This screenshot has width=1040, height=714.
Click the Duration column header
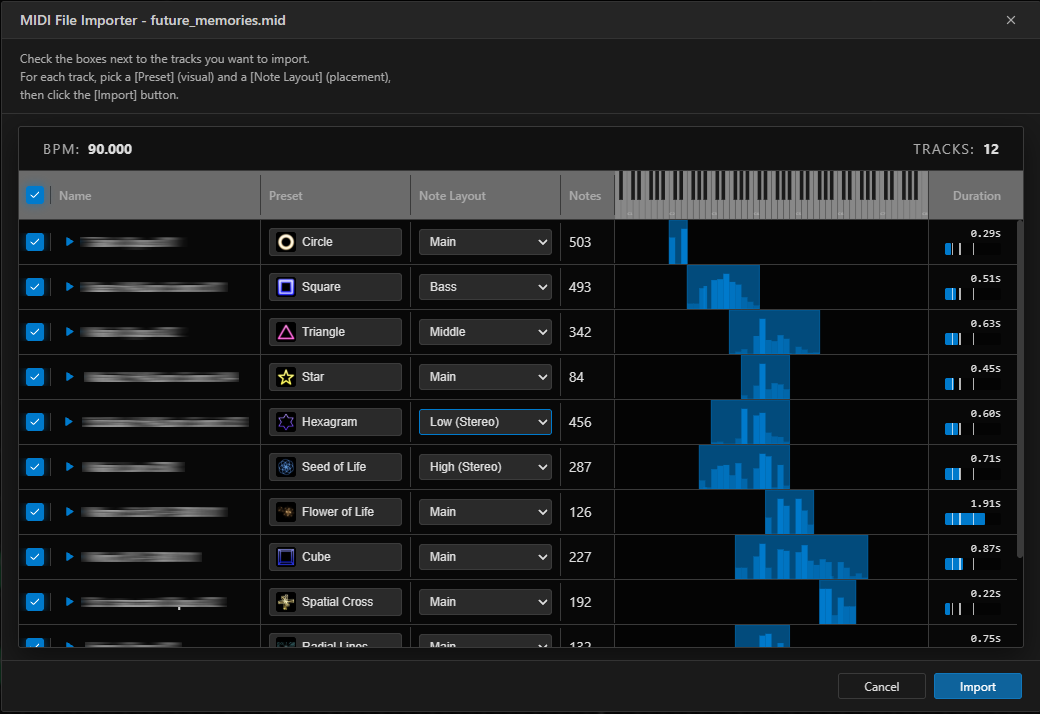[976, 196]
